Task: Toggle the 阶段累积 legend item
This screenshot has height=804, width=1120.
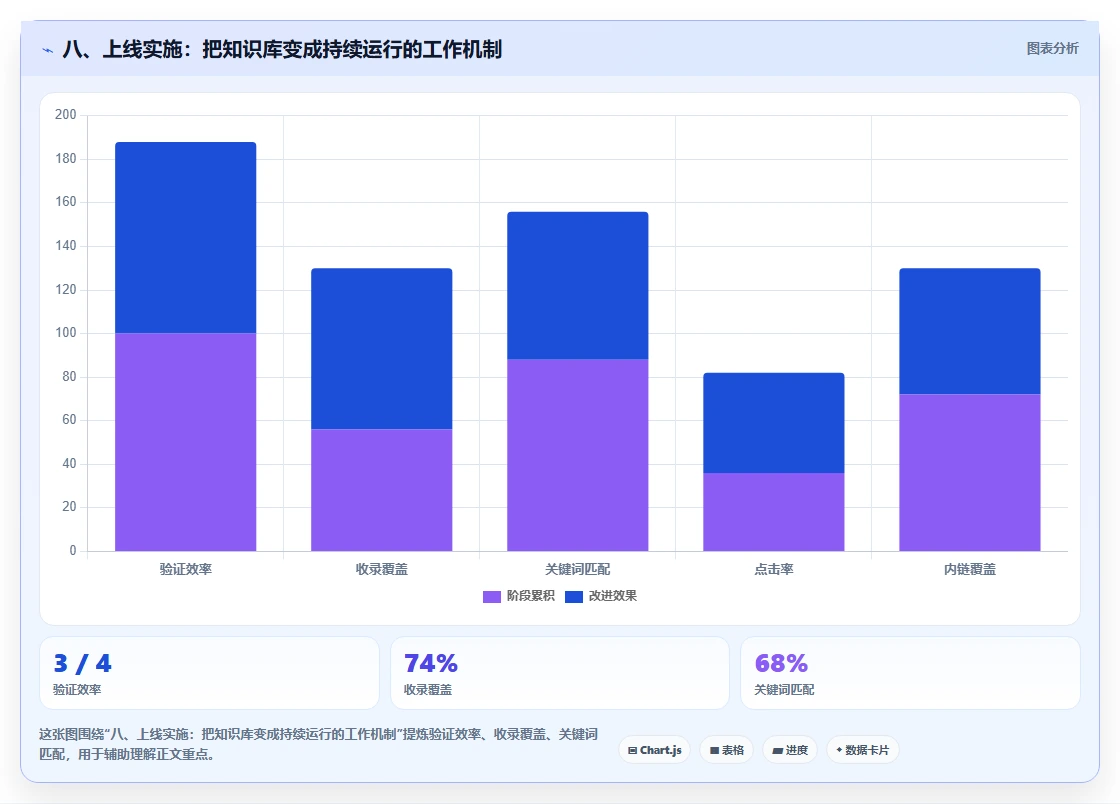Action: pyautogui.click(x=519, y=596)
